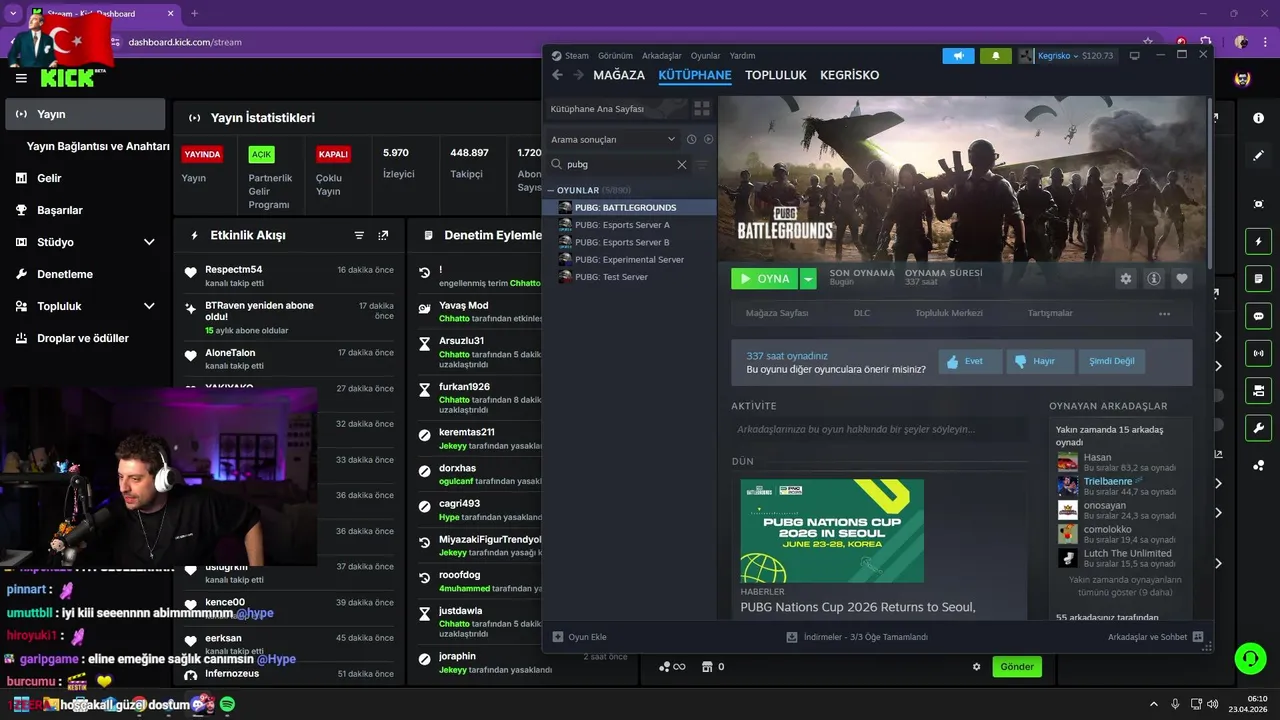Open PUBG Nations Cup news thumbnail
This screenshot has height=720, width=1280.
(x=832, y=531)
